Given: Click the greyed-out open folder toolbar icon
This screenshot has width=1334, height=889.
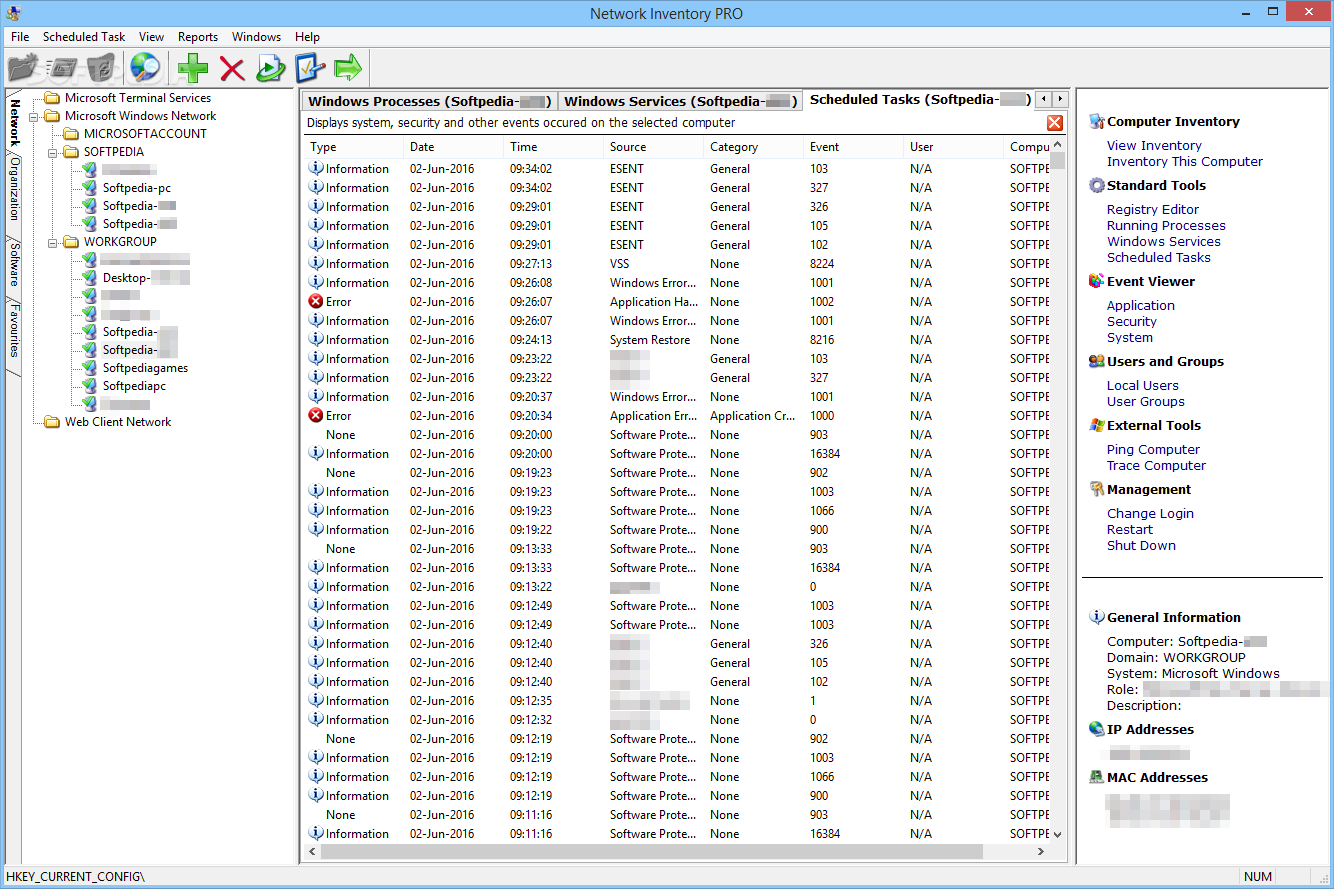Looking at the screenshot, I should tap(23, 68).
